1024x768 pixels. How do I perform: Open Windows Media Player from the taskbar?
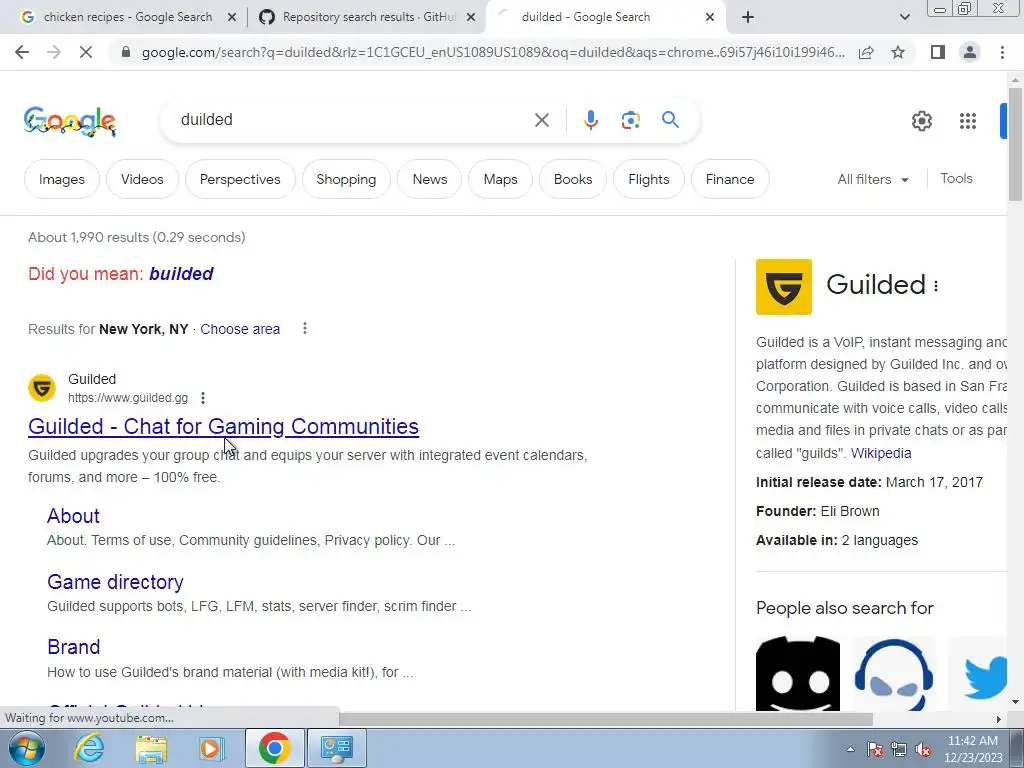[211, 748]
